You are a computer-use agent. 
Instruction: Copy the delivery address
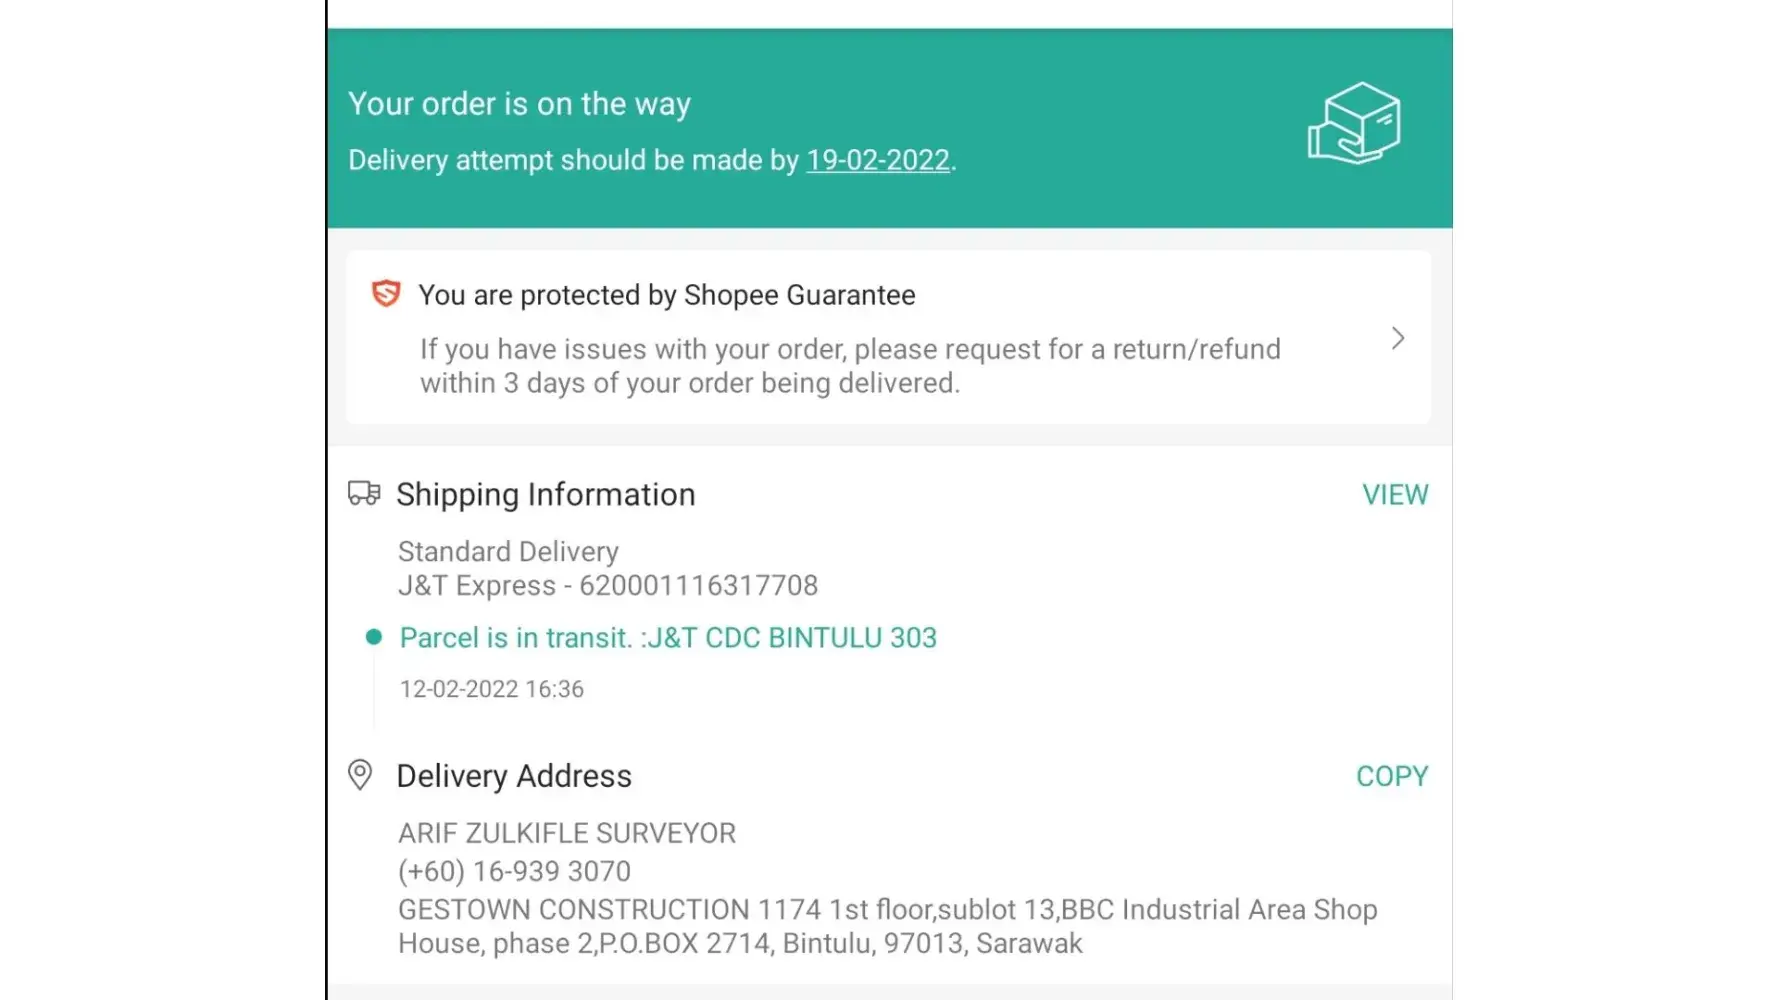coord(1391,776)
